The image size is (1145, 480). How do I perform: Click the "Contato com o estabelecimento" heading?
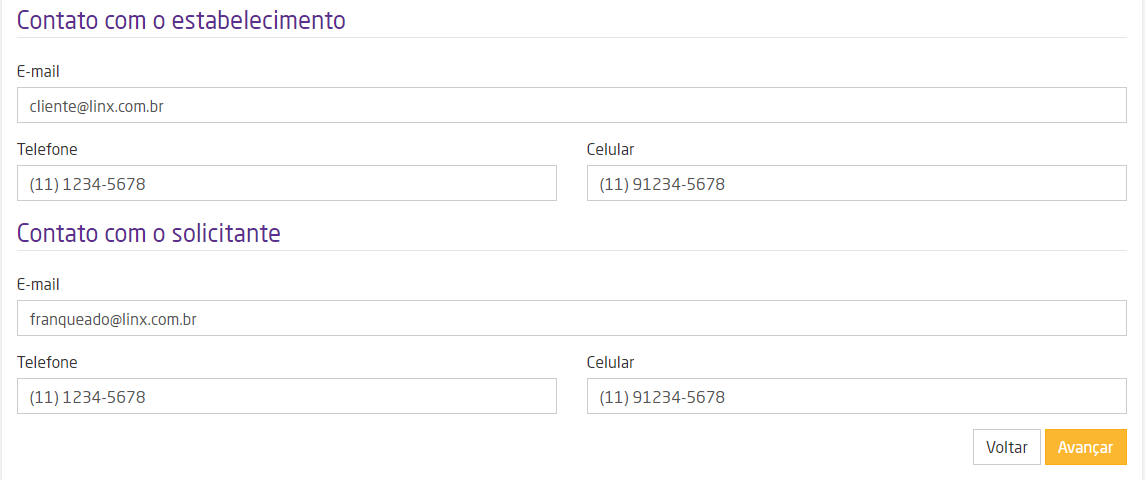(181, 20)
